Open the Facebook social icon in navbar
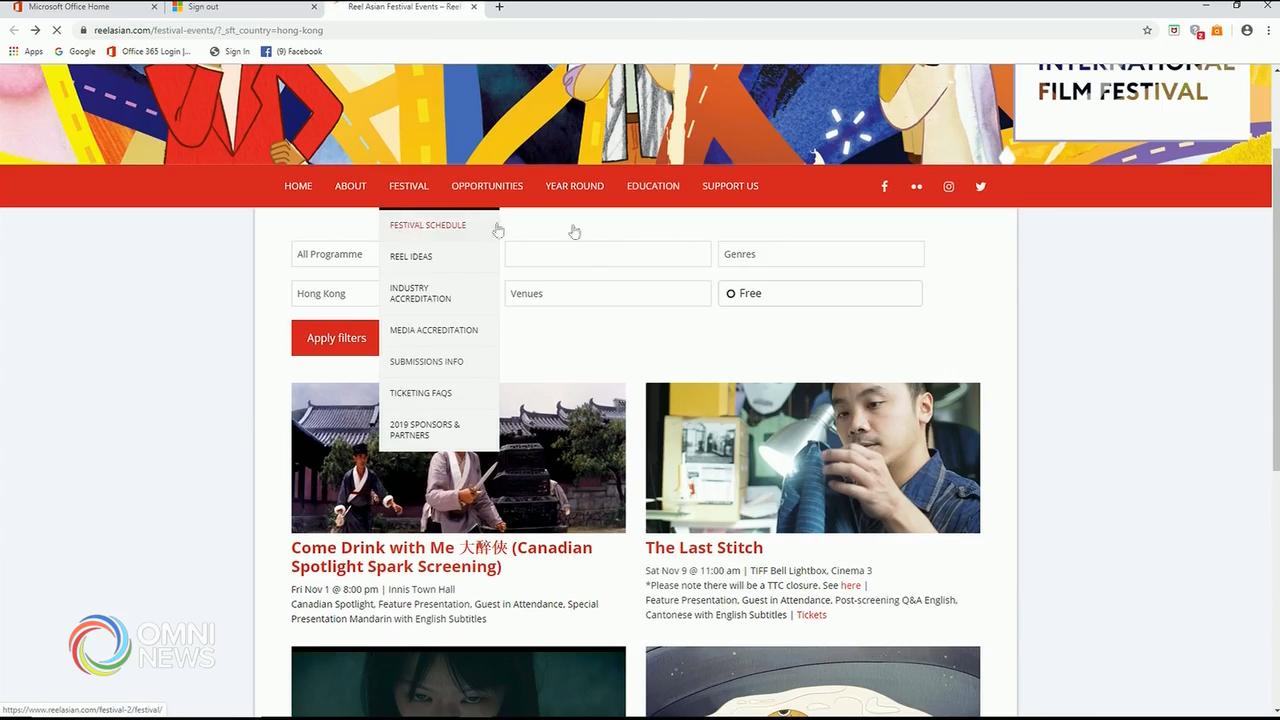 pyautogui.click(x=884, y=187)
